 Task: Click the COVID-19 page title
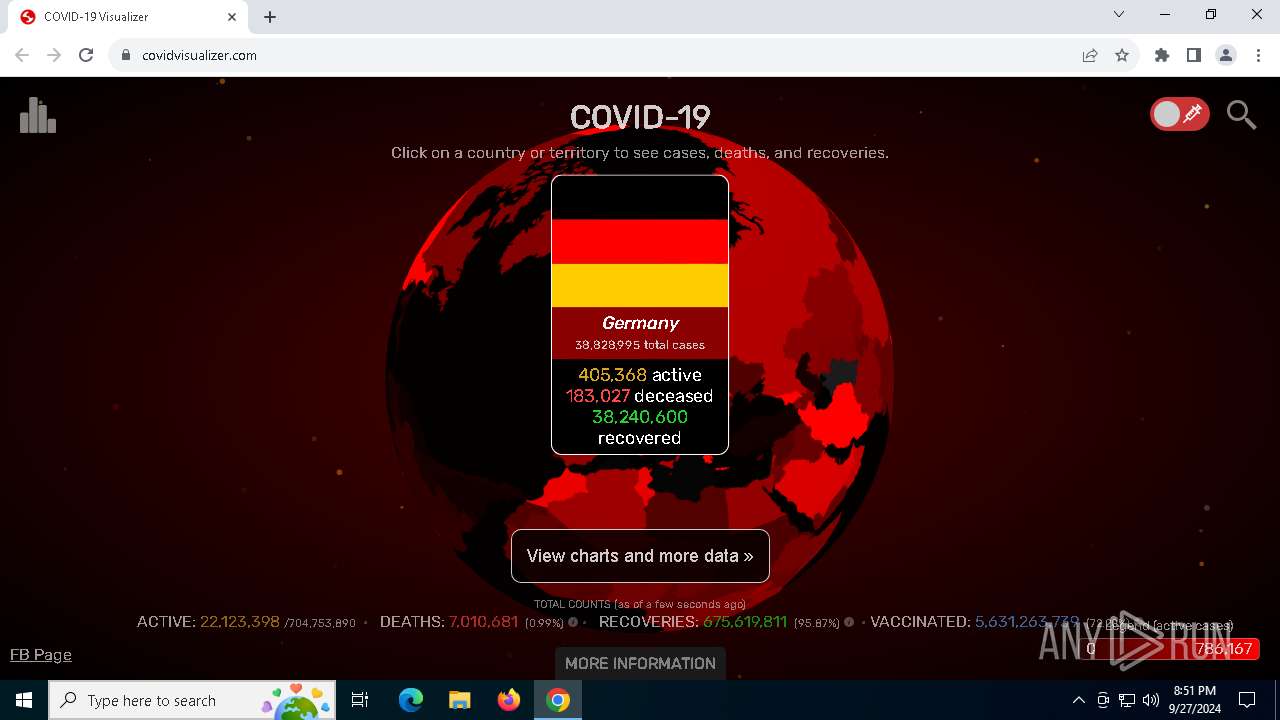click(x=640, y=117)
